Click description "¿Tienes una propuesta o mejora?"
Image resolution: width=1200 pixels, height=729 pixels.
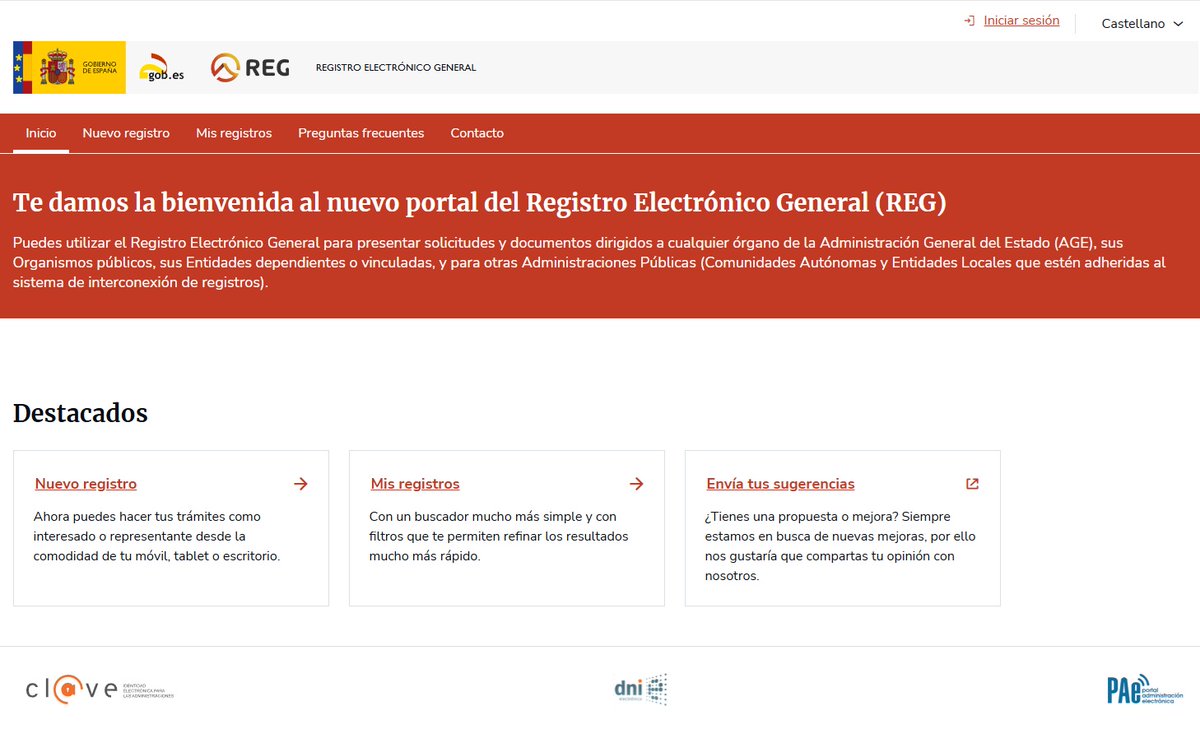click(x=841, y=546)
